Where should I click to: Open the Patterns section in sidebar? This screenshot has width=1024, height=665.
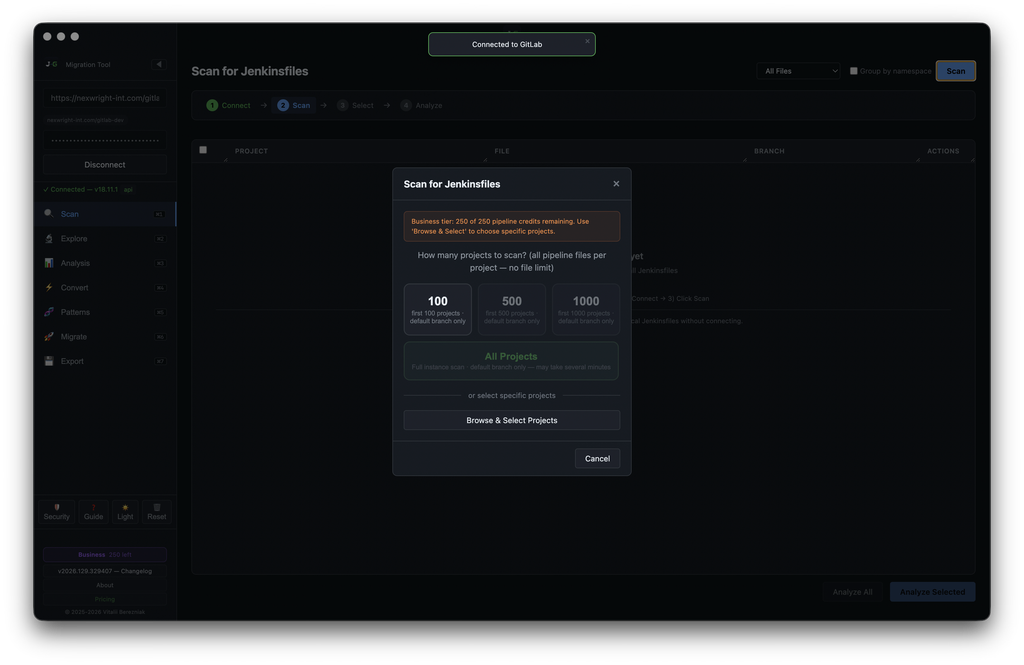click(105, 312)
